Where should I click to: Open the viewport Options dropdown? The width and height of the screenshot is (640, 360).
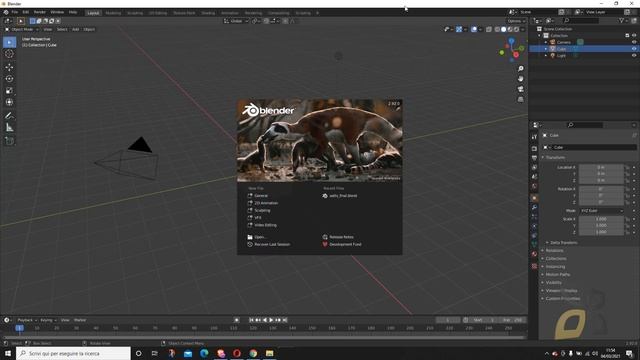coord(516,21)
